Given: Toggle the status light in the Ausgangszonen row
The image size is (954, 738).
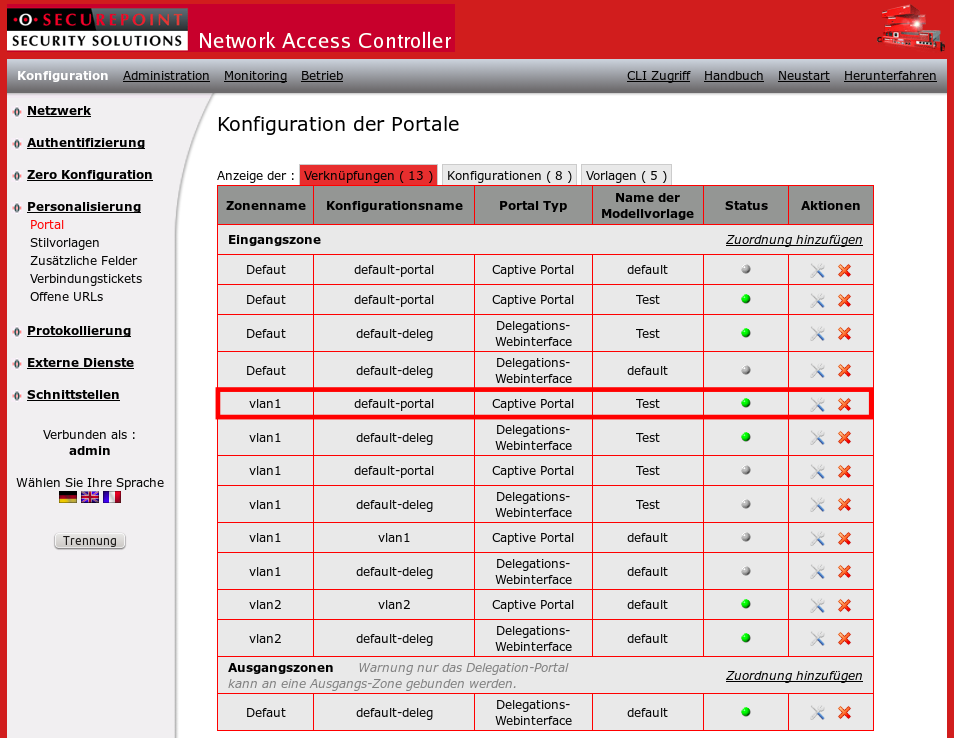Looking at the screenshot, I should [x=745, y=712].
